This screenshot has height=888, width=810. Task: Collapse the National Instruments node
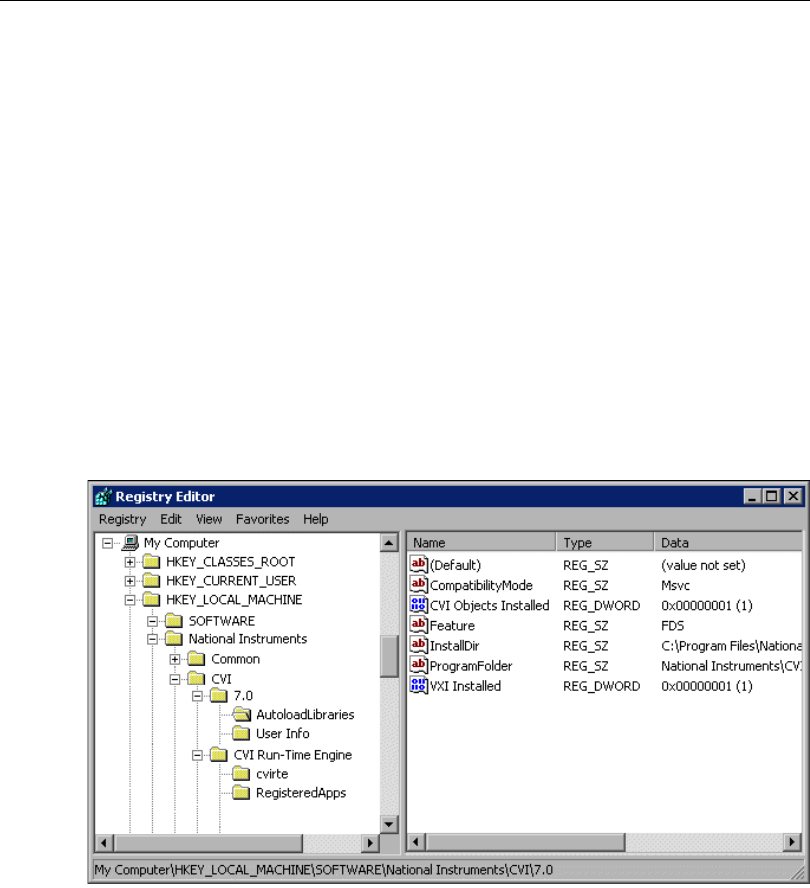pyautogui.click(x=152, y=639)
